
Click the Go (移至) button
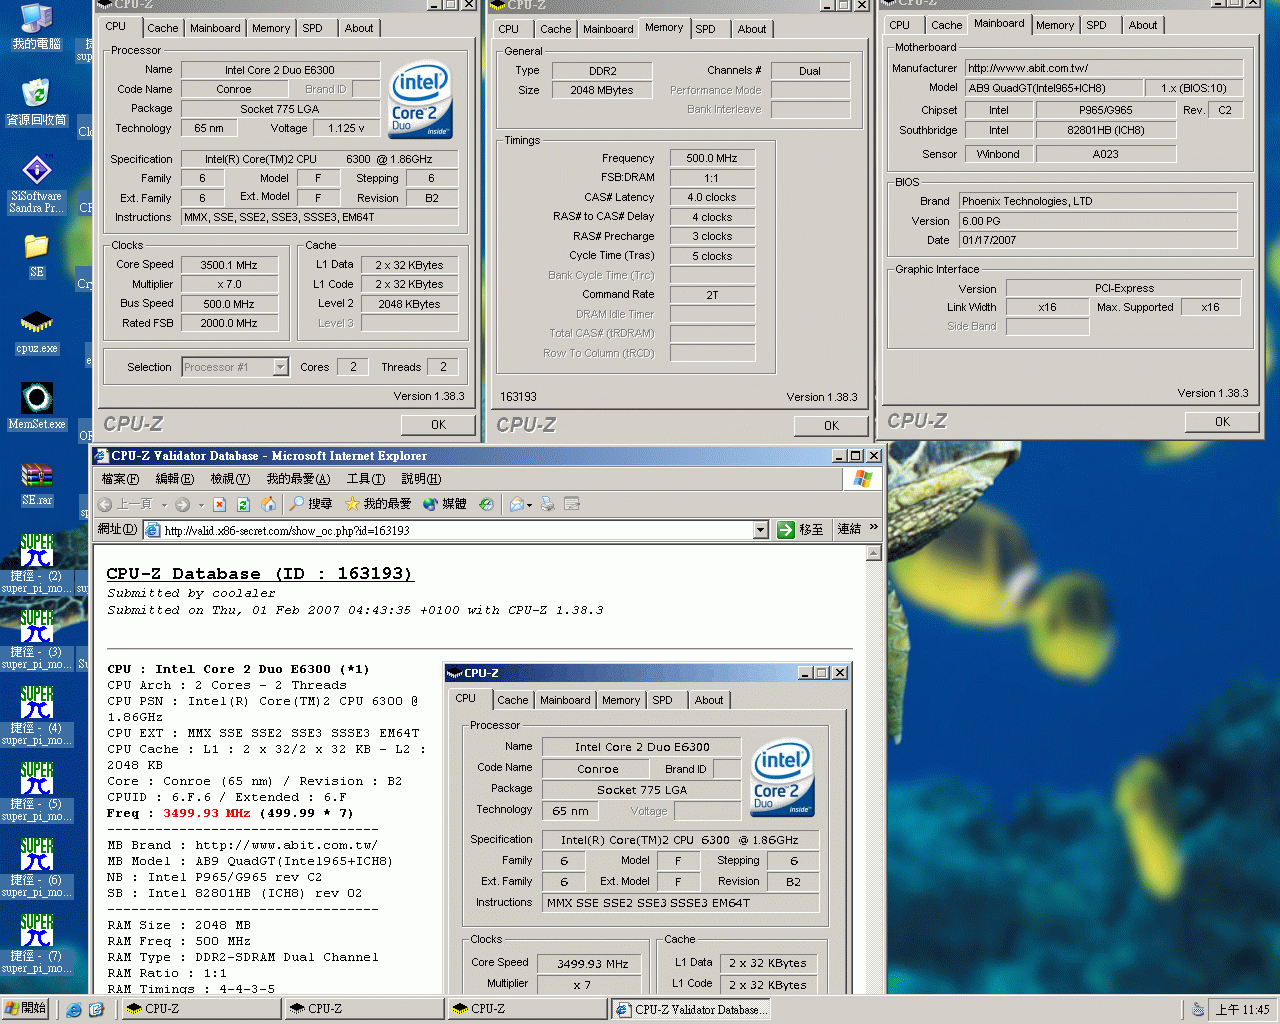pyautogui.click(x=800, y=529)
